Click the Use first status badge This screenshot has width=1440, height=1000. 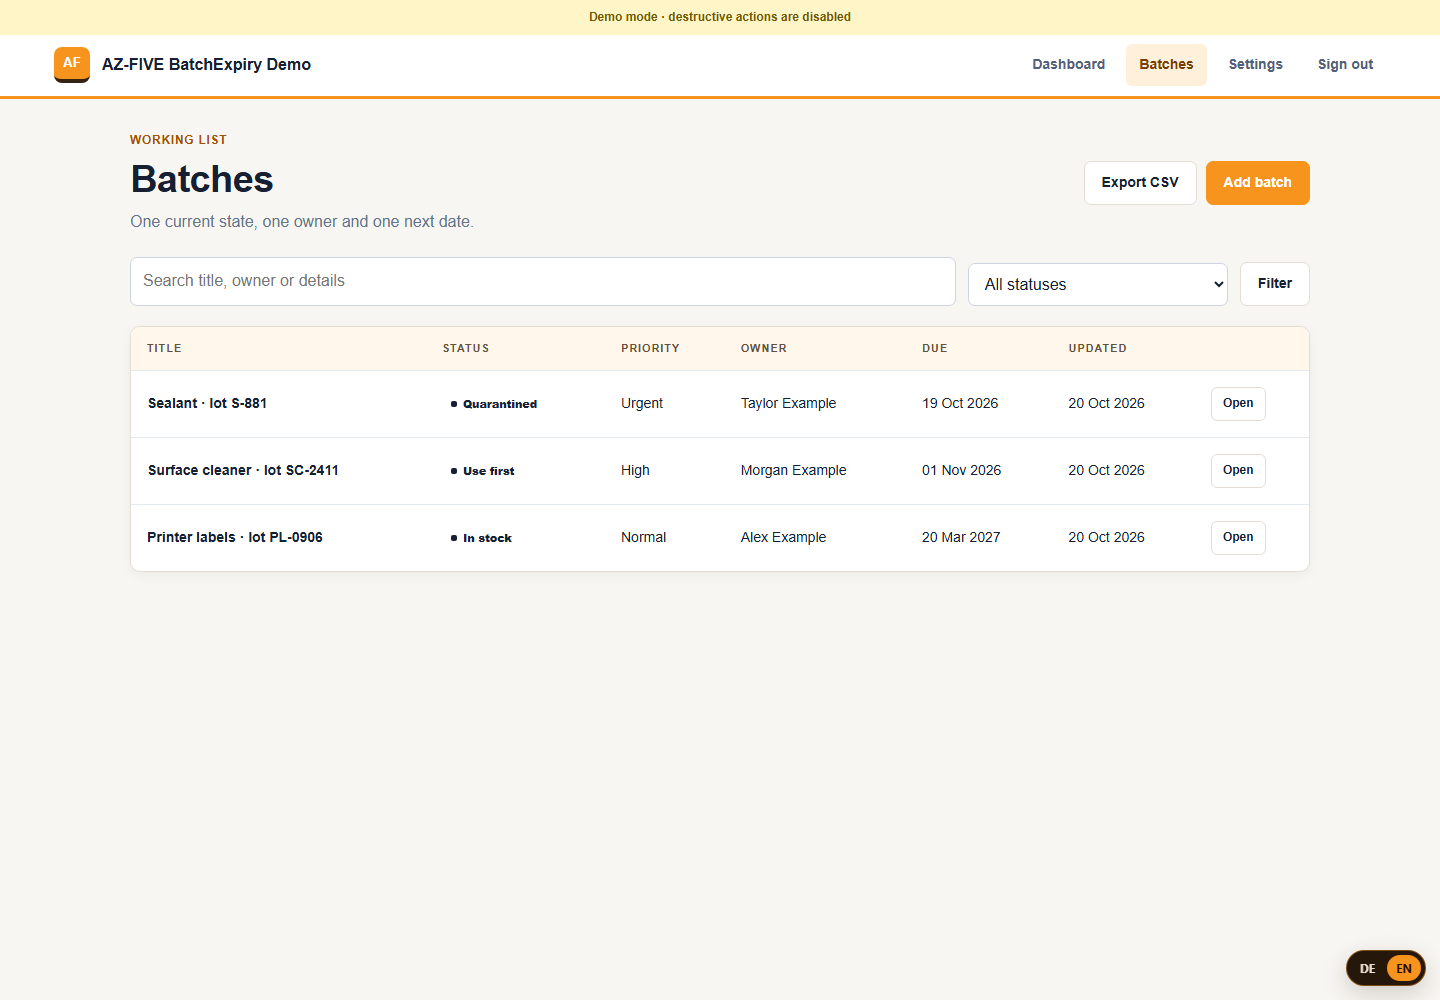(x=483, y=471)
